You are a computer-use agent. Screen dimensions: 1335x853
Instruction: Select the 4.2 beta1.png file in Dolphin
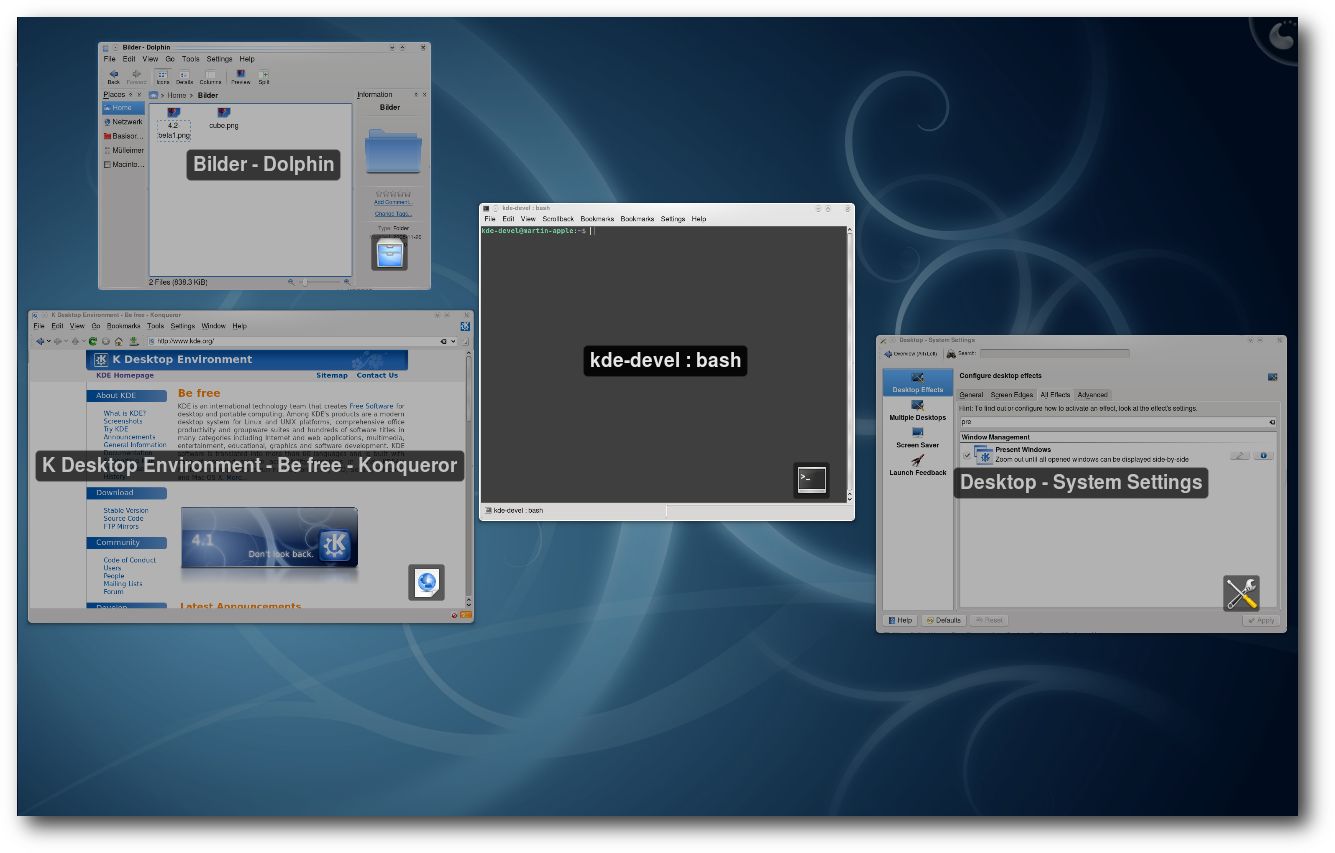pos(173,124)
